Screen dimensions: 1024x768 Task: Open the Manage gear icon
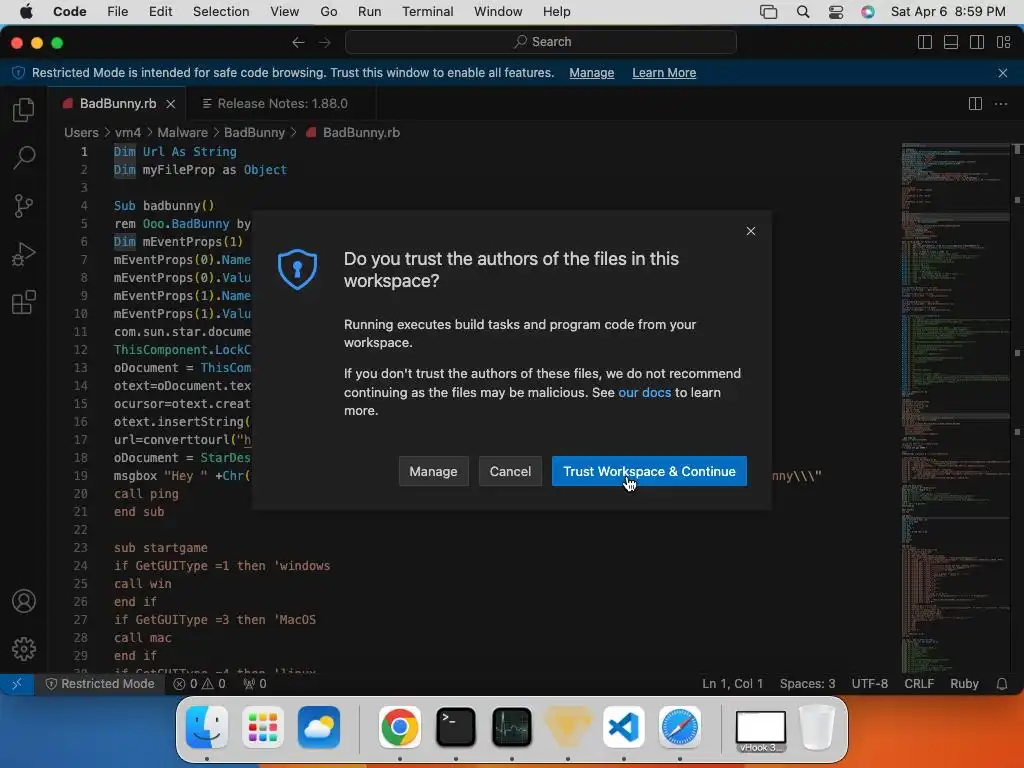click(x=24, y=648)
